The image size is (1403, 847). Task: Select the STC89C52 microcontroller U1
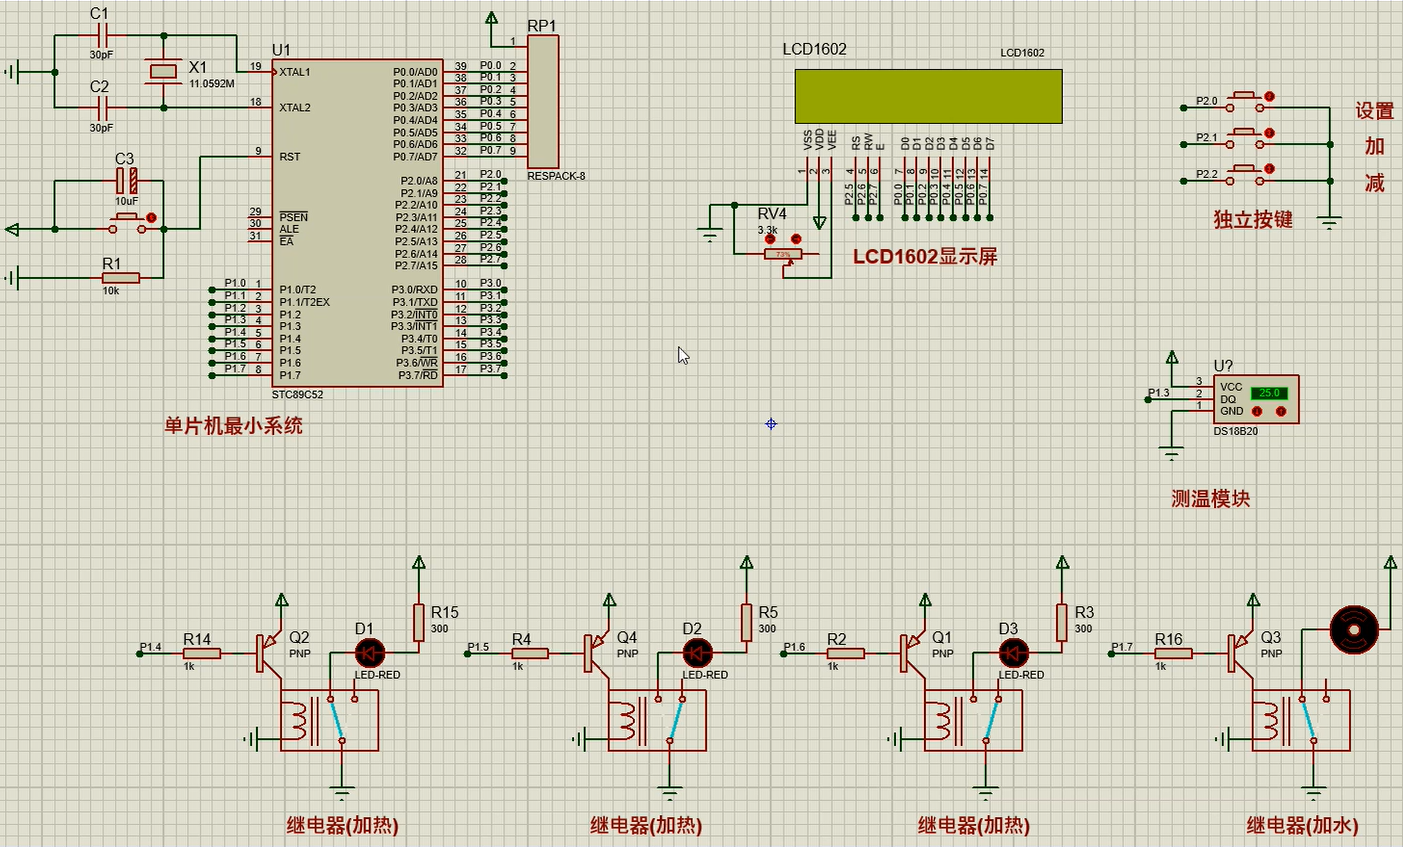coord(358,222)
